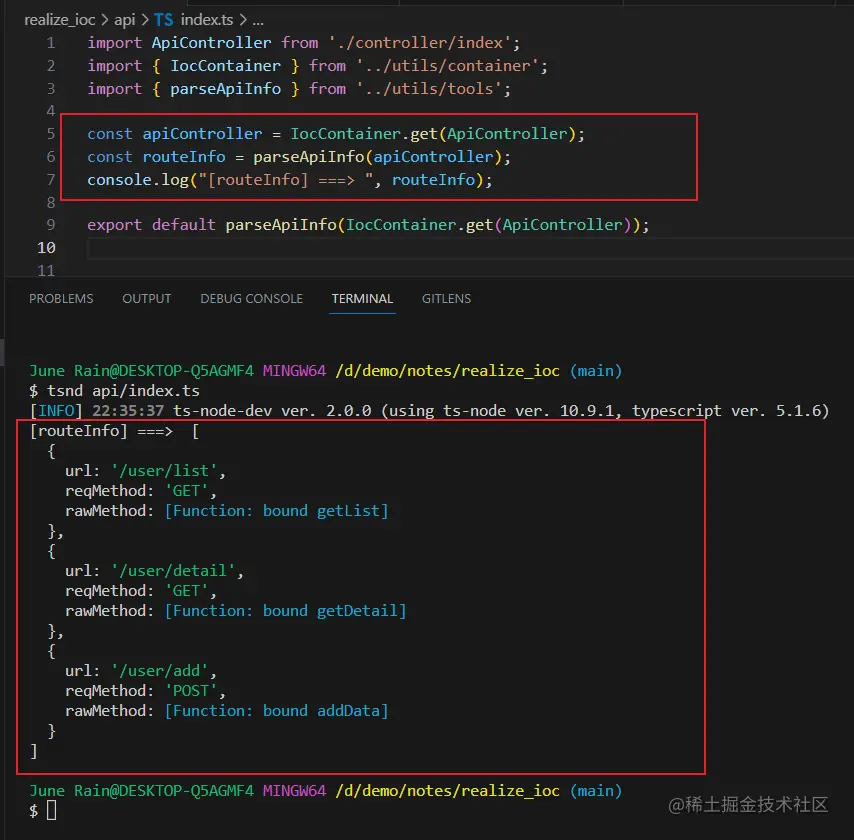854x840 pixels.
Task: Click '../utils/tools' import path
Action: point(429,88)
